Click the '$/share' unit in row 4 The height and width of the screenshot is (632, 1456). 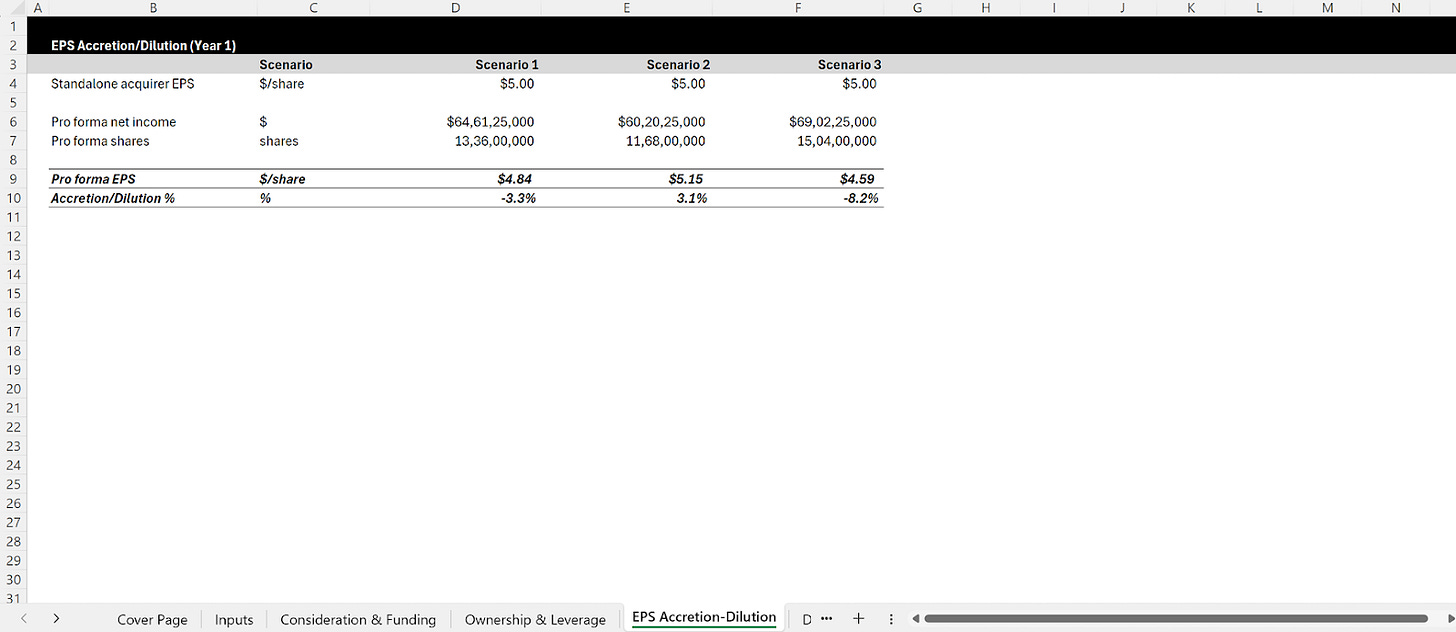pos(281,84)
